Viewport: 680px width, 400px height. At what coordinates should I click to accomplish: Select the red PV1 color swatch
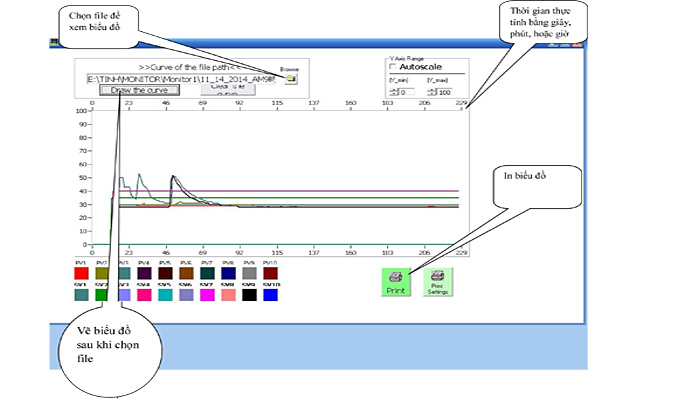(82, 273)
